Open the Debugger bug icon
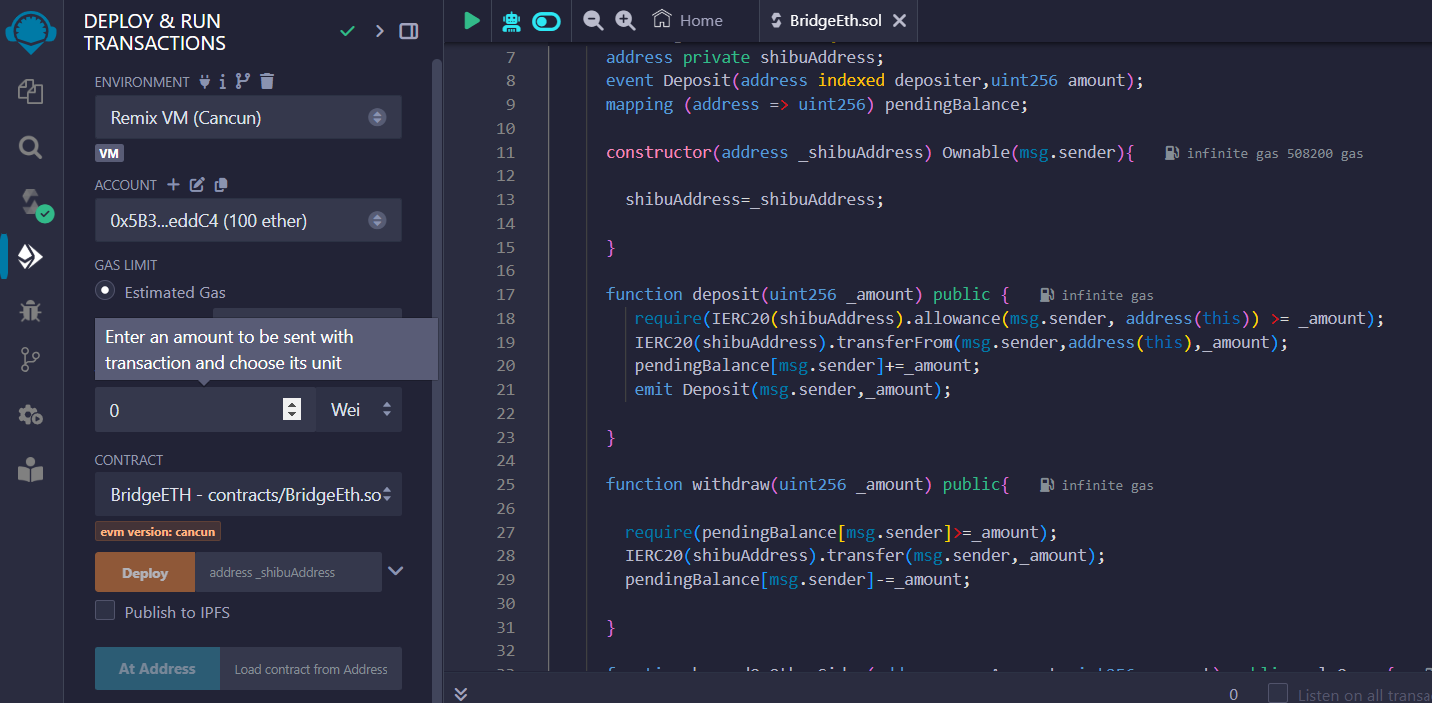The image size is (1432, 703). [x=30, y=310]
